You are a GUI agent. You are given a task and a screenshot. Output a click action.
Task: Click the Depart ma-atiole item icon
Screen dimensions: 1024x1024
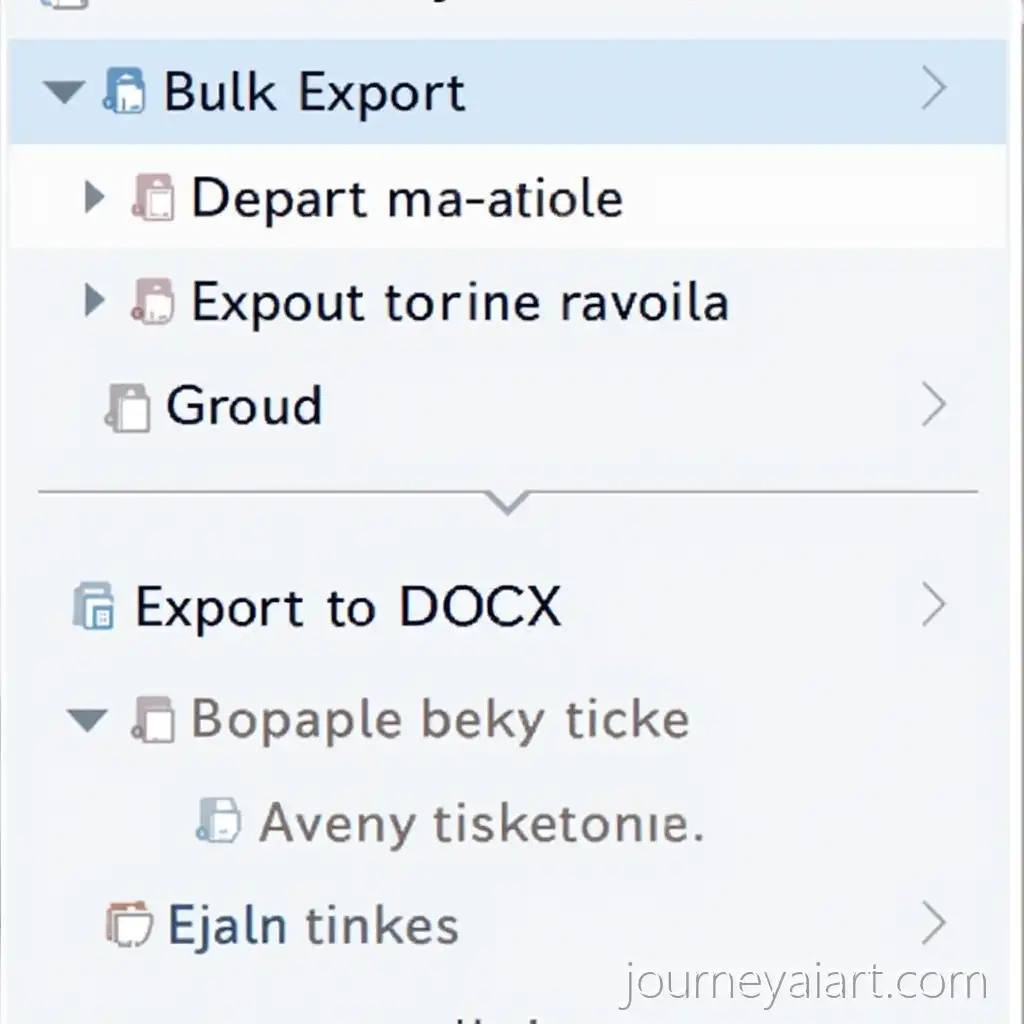tap(153, 198)
